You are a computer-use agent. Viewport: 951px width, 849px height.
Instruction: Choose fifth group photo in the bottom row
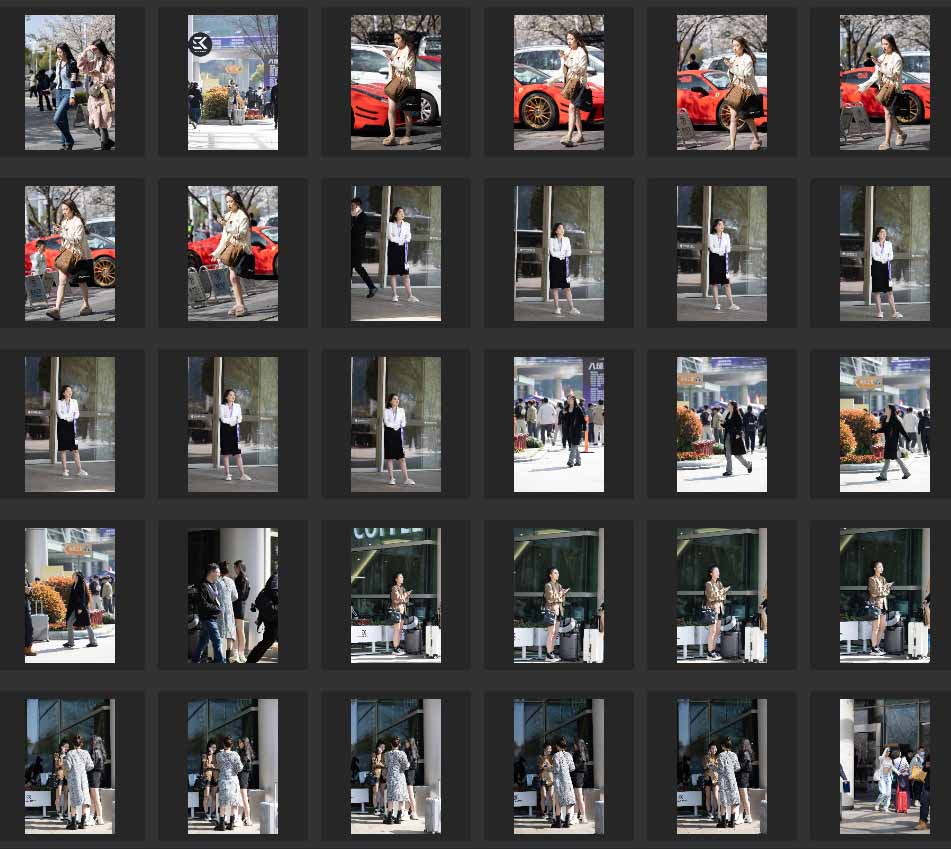coord(722,766)
